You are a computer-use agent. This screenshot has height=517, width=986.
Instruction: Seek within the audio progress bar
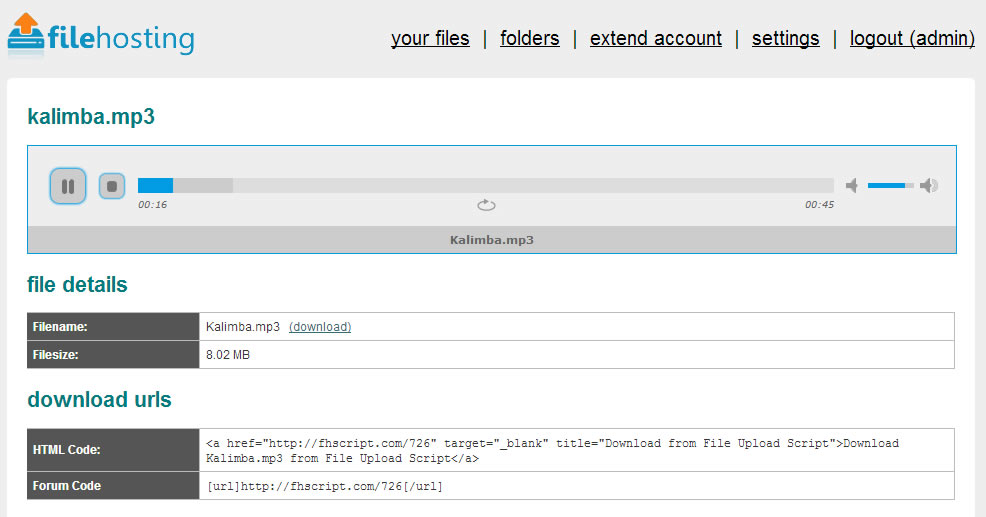485,186
